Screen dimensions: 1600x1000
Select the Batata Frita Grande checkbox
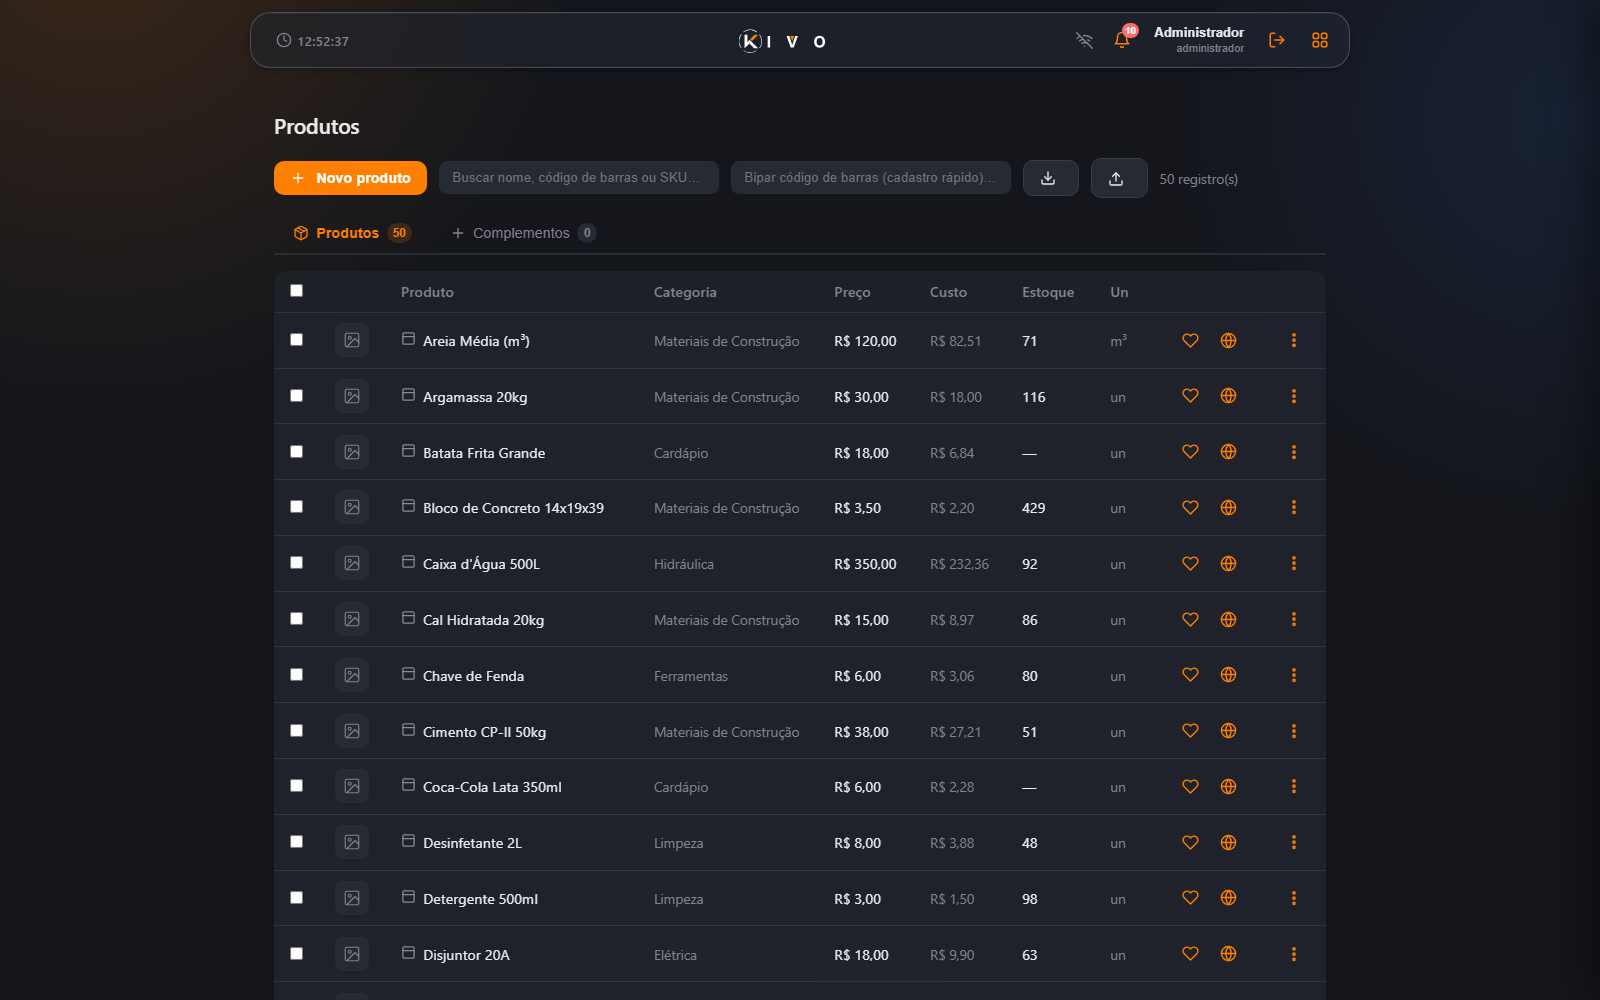point(296,452)
